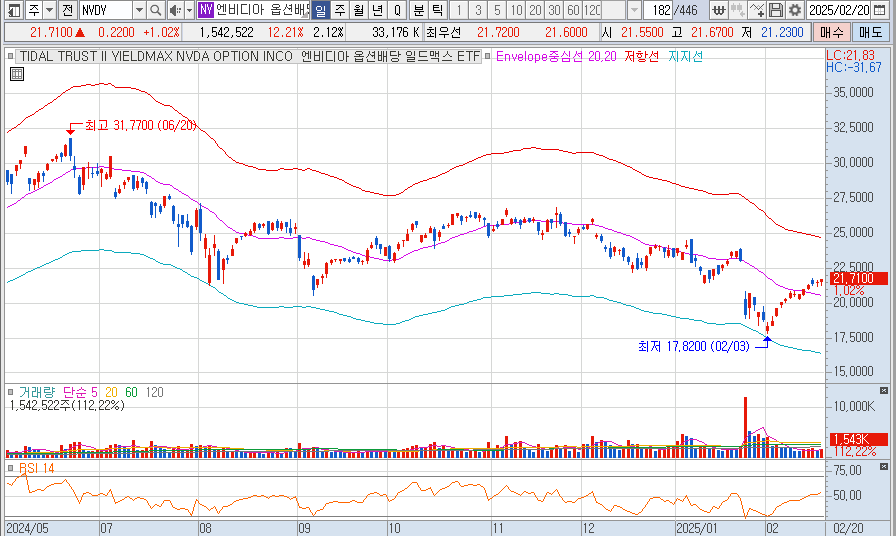Click the 182 bar count input field

(x=658, y=10)
